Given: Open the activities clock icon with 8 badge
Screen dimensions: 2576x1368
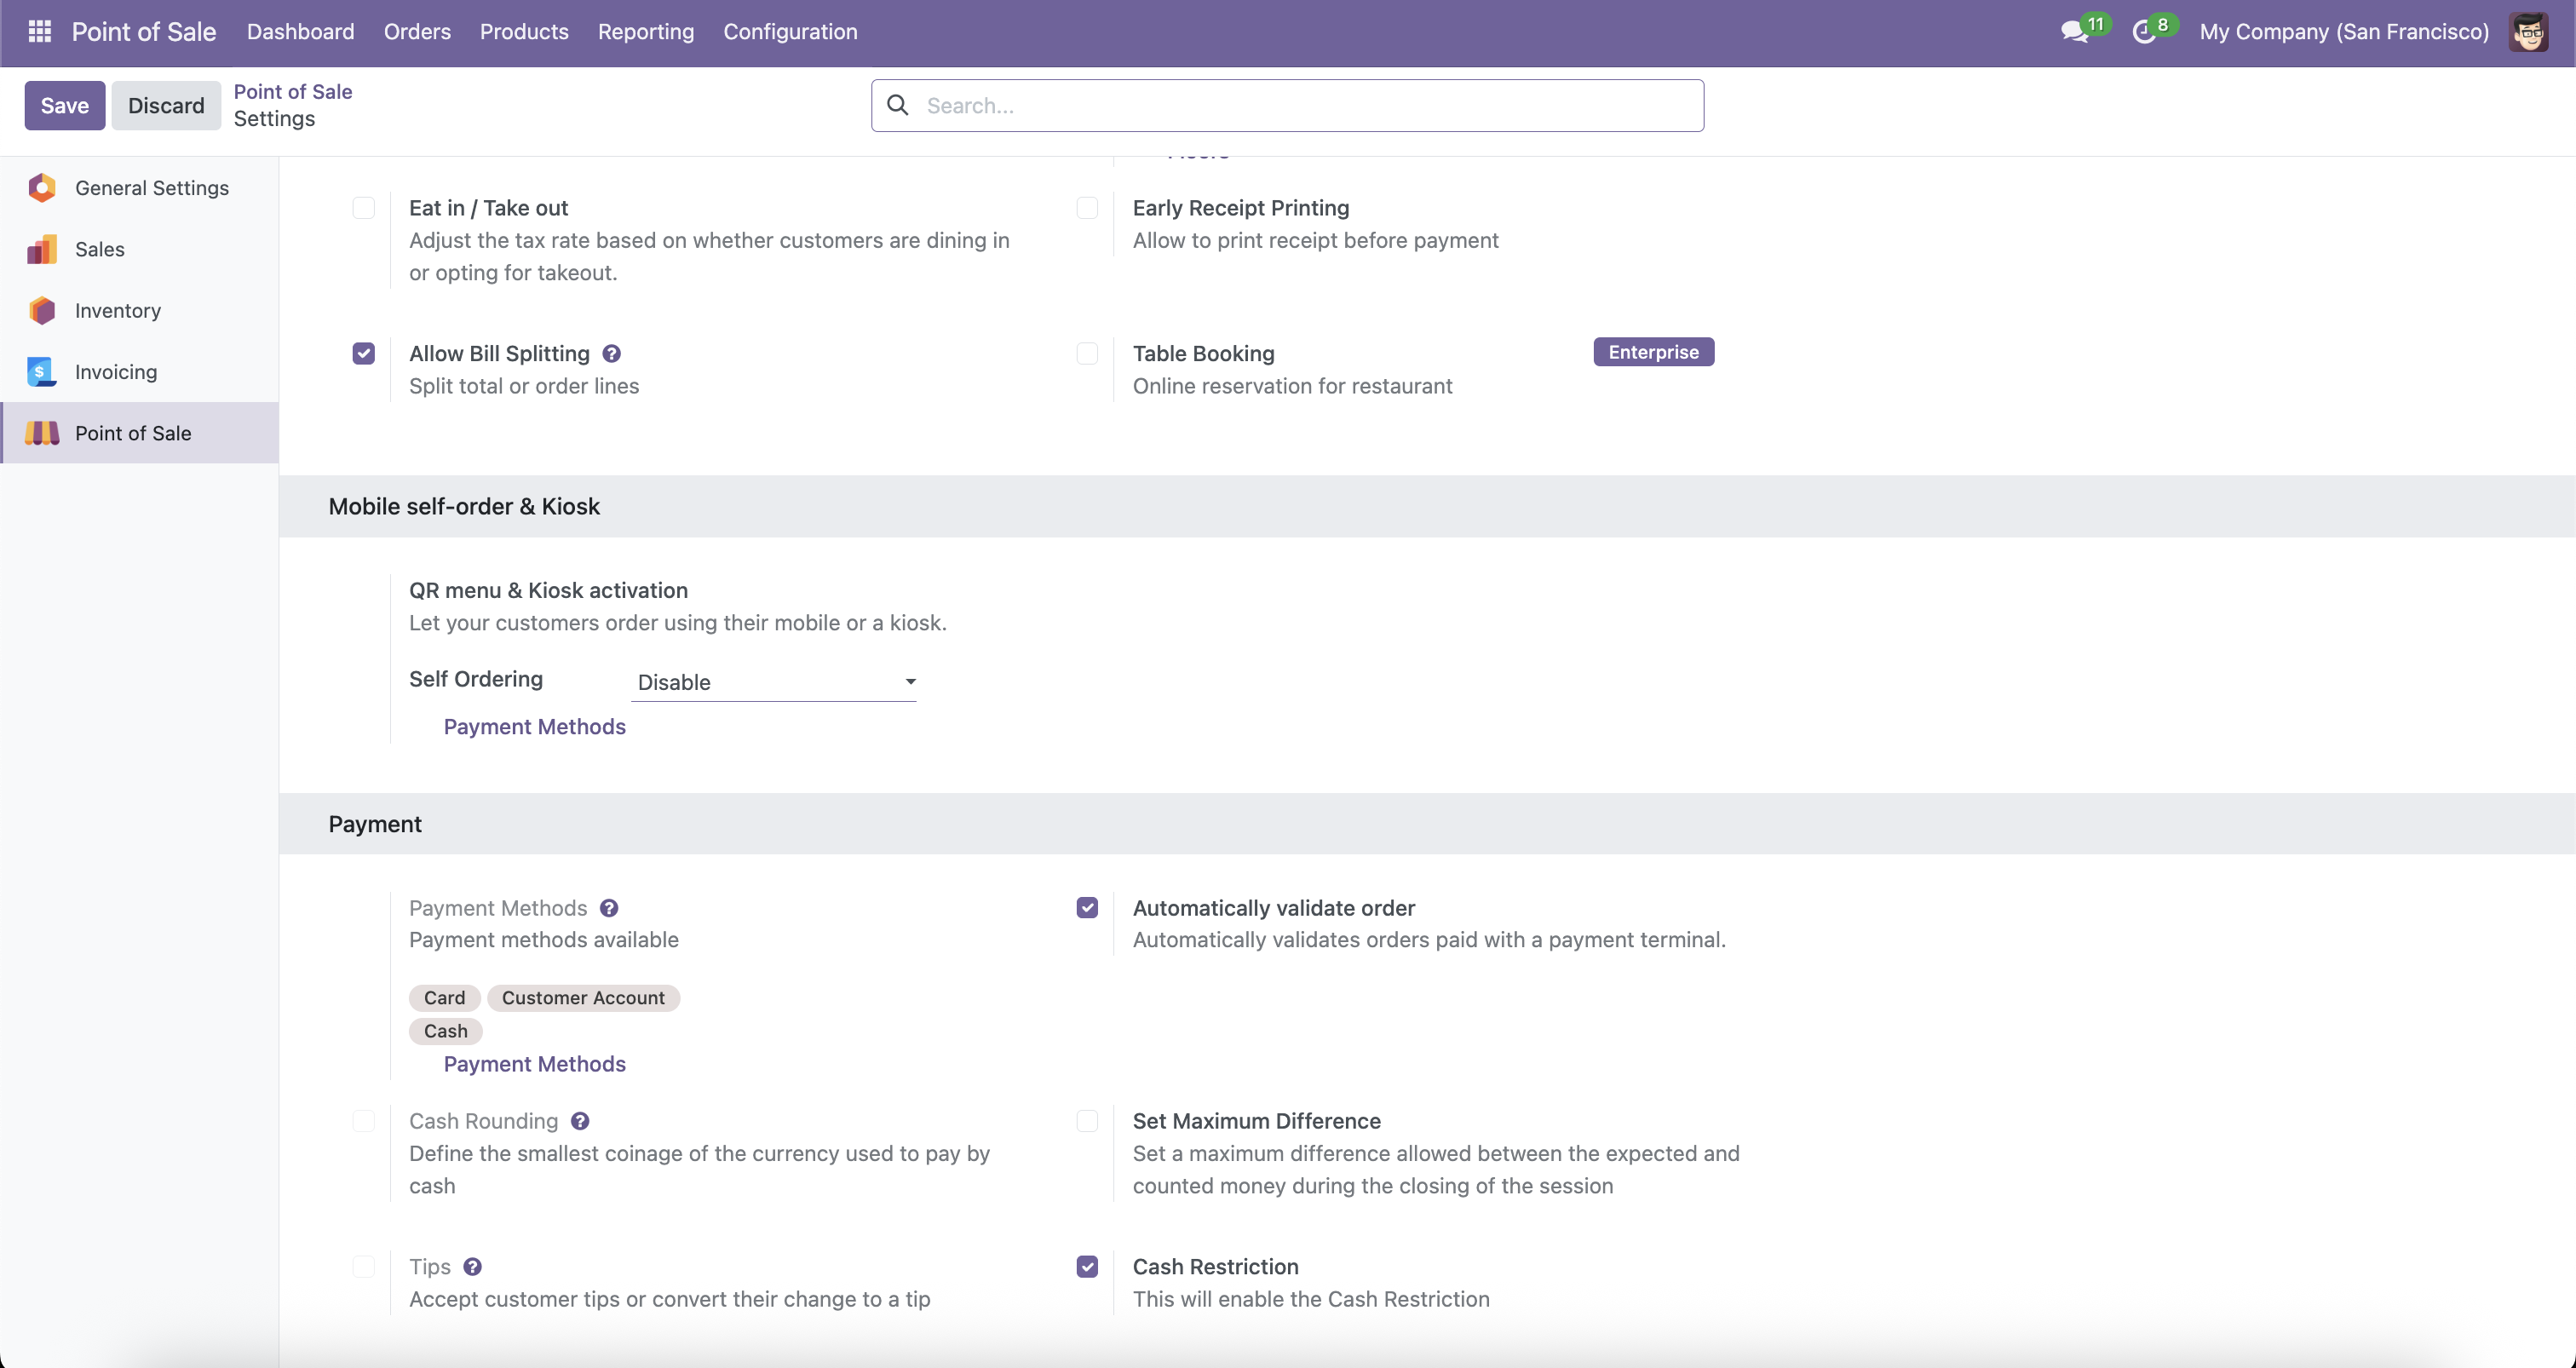Looking at the screenshot, I should tap(2144, 32).
